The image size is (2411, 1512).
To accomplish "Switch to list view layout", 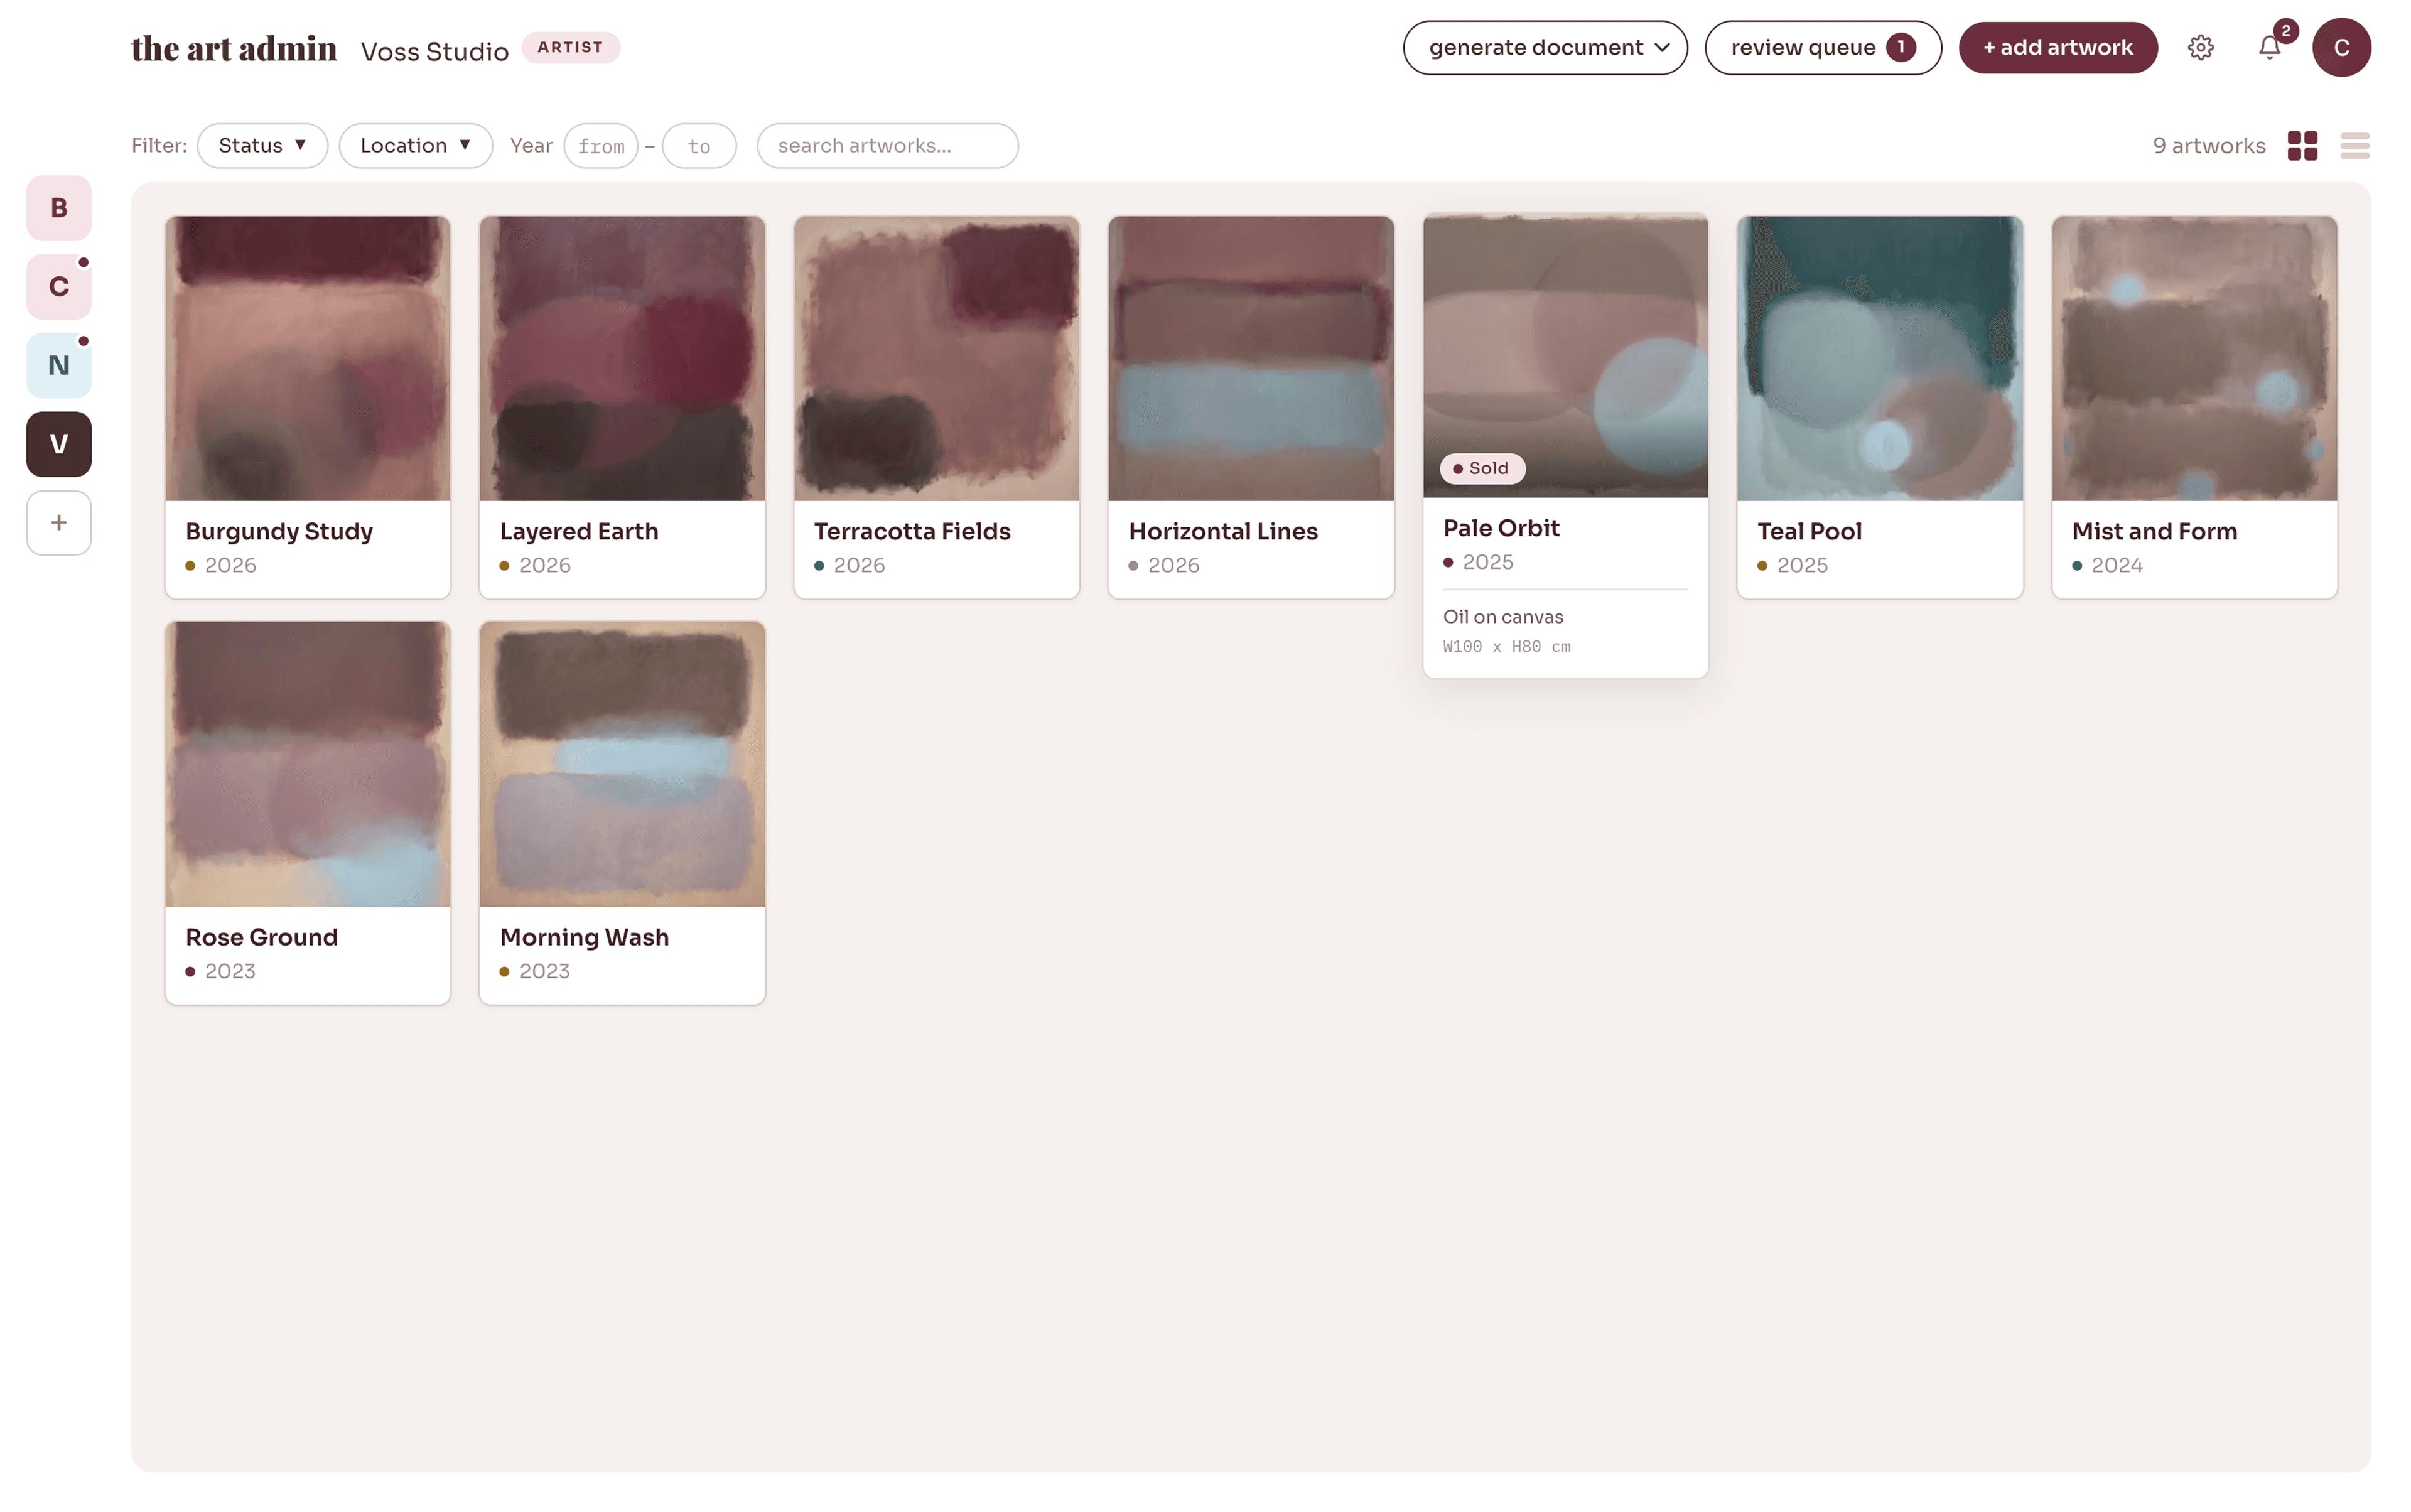I will pos(2354,146).
